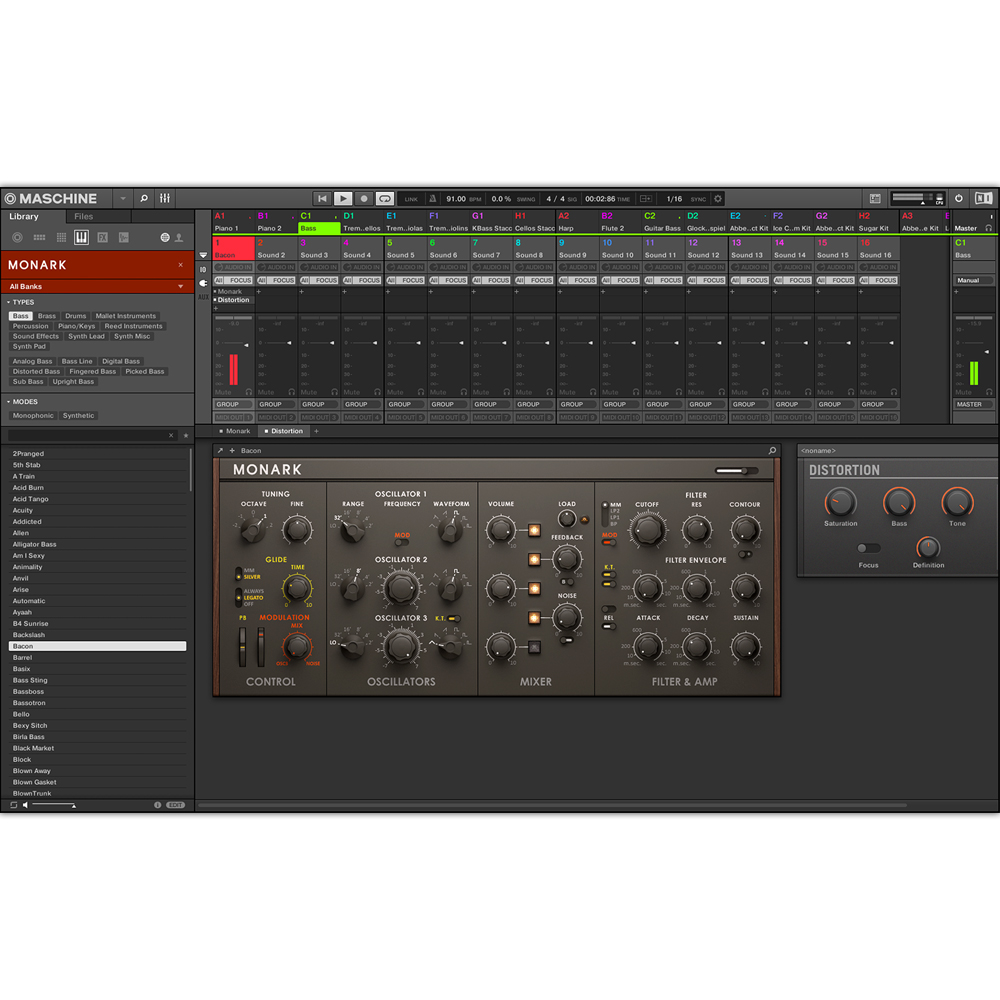Click the restart (skip to start) transport button

click(x=322, y=198)
